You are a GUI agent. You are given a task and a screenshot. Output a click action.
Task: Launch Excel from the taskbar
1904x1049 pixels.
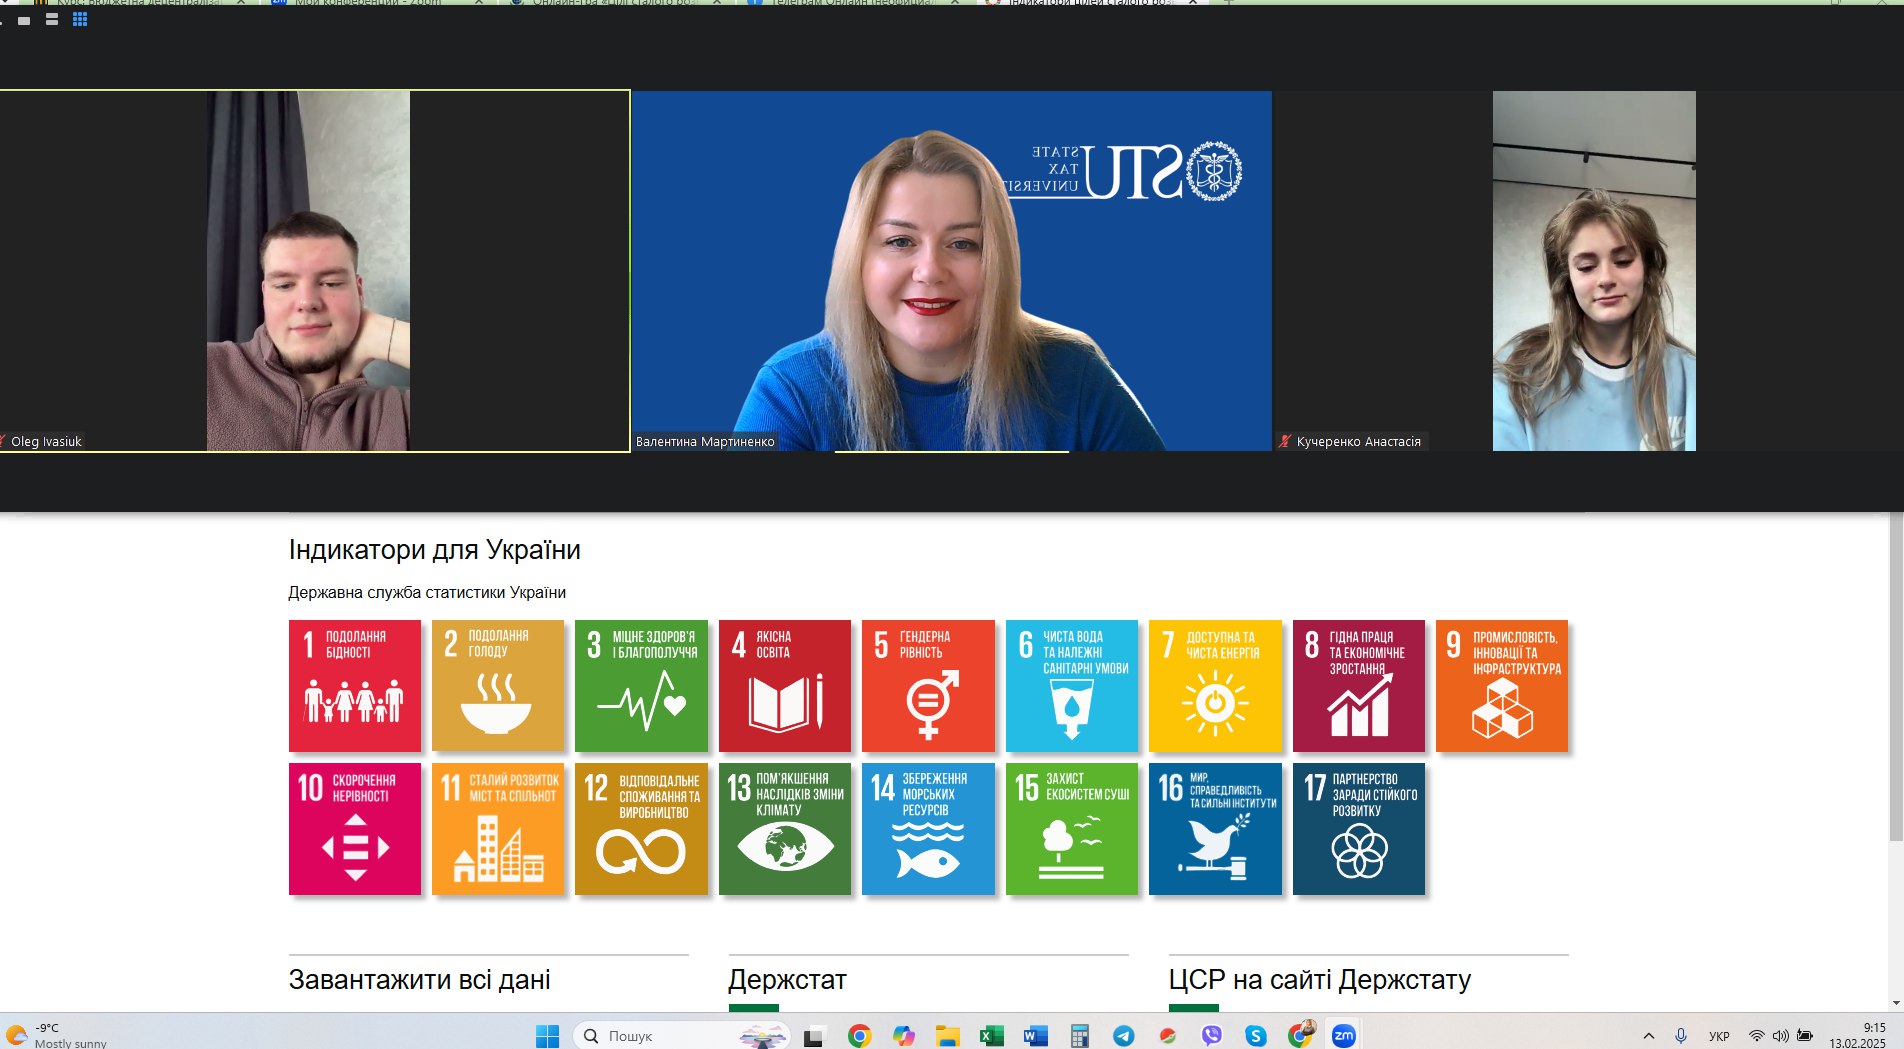pos(991,1036)
